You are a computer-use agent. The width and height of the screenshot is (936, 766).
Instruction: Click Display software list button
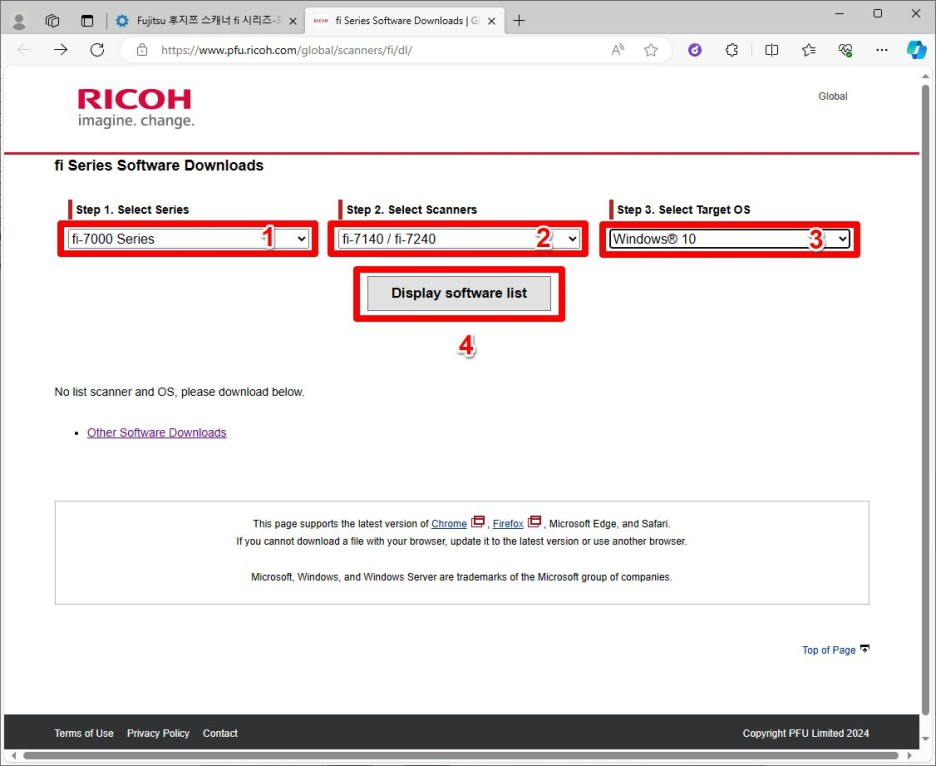[x=459, y=293]
